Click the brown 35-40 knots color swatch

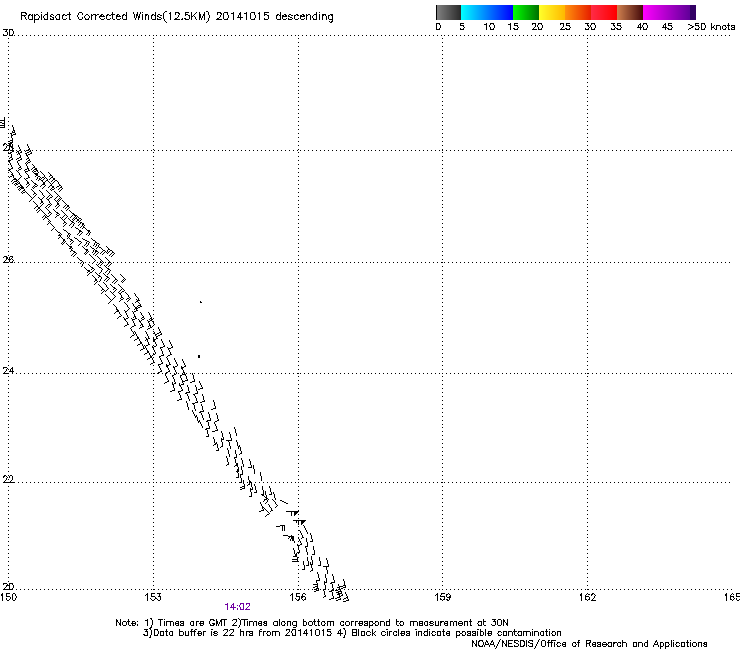630,12
